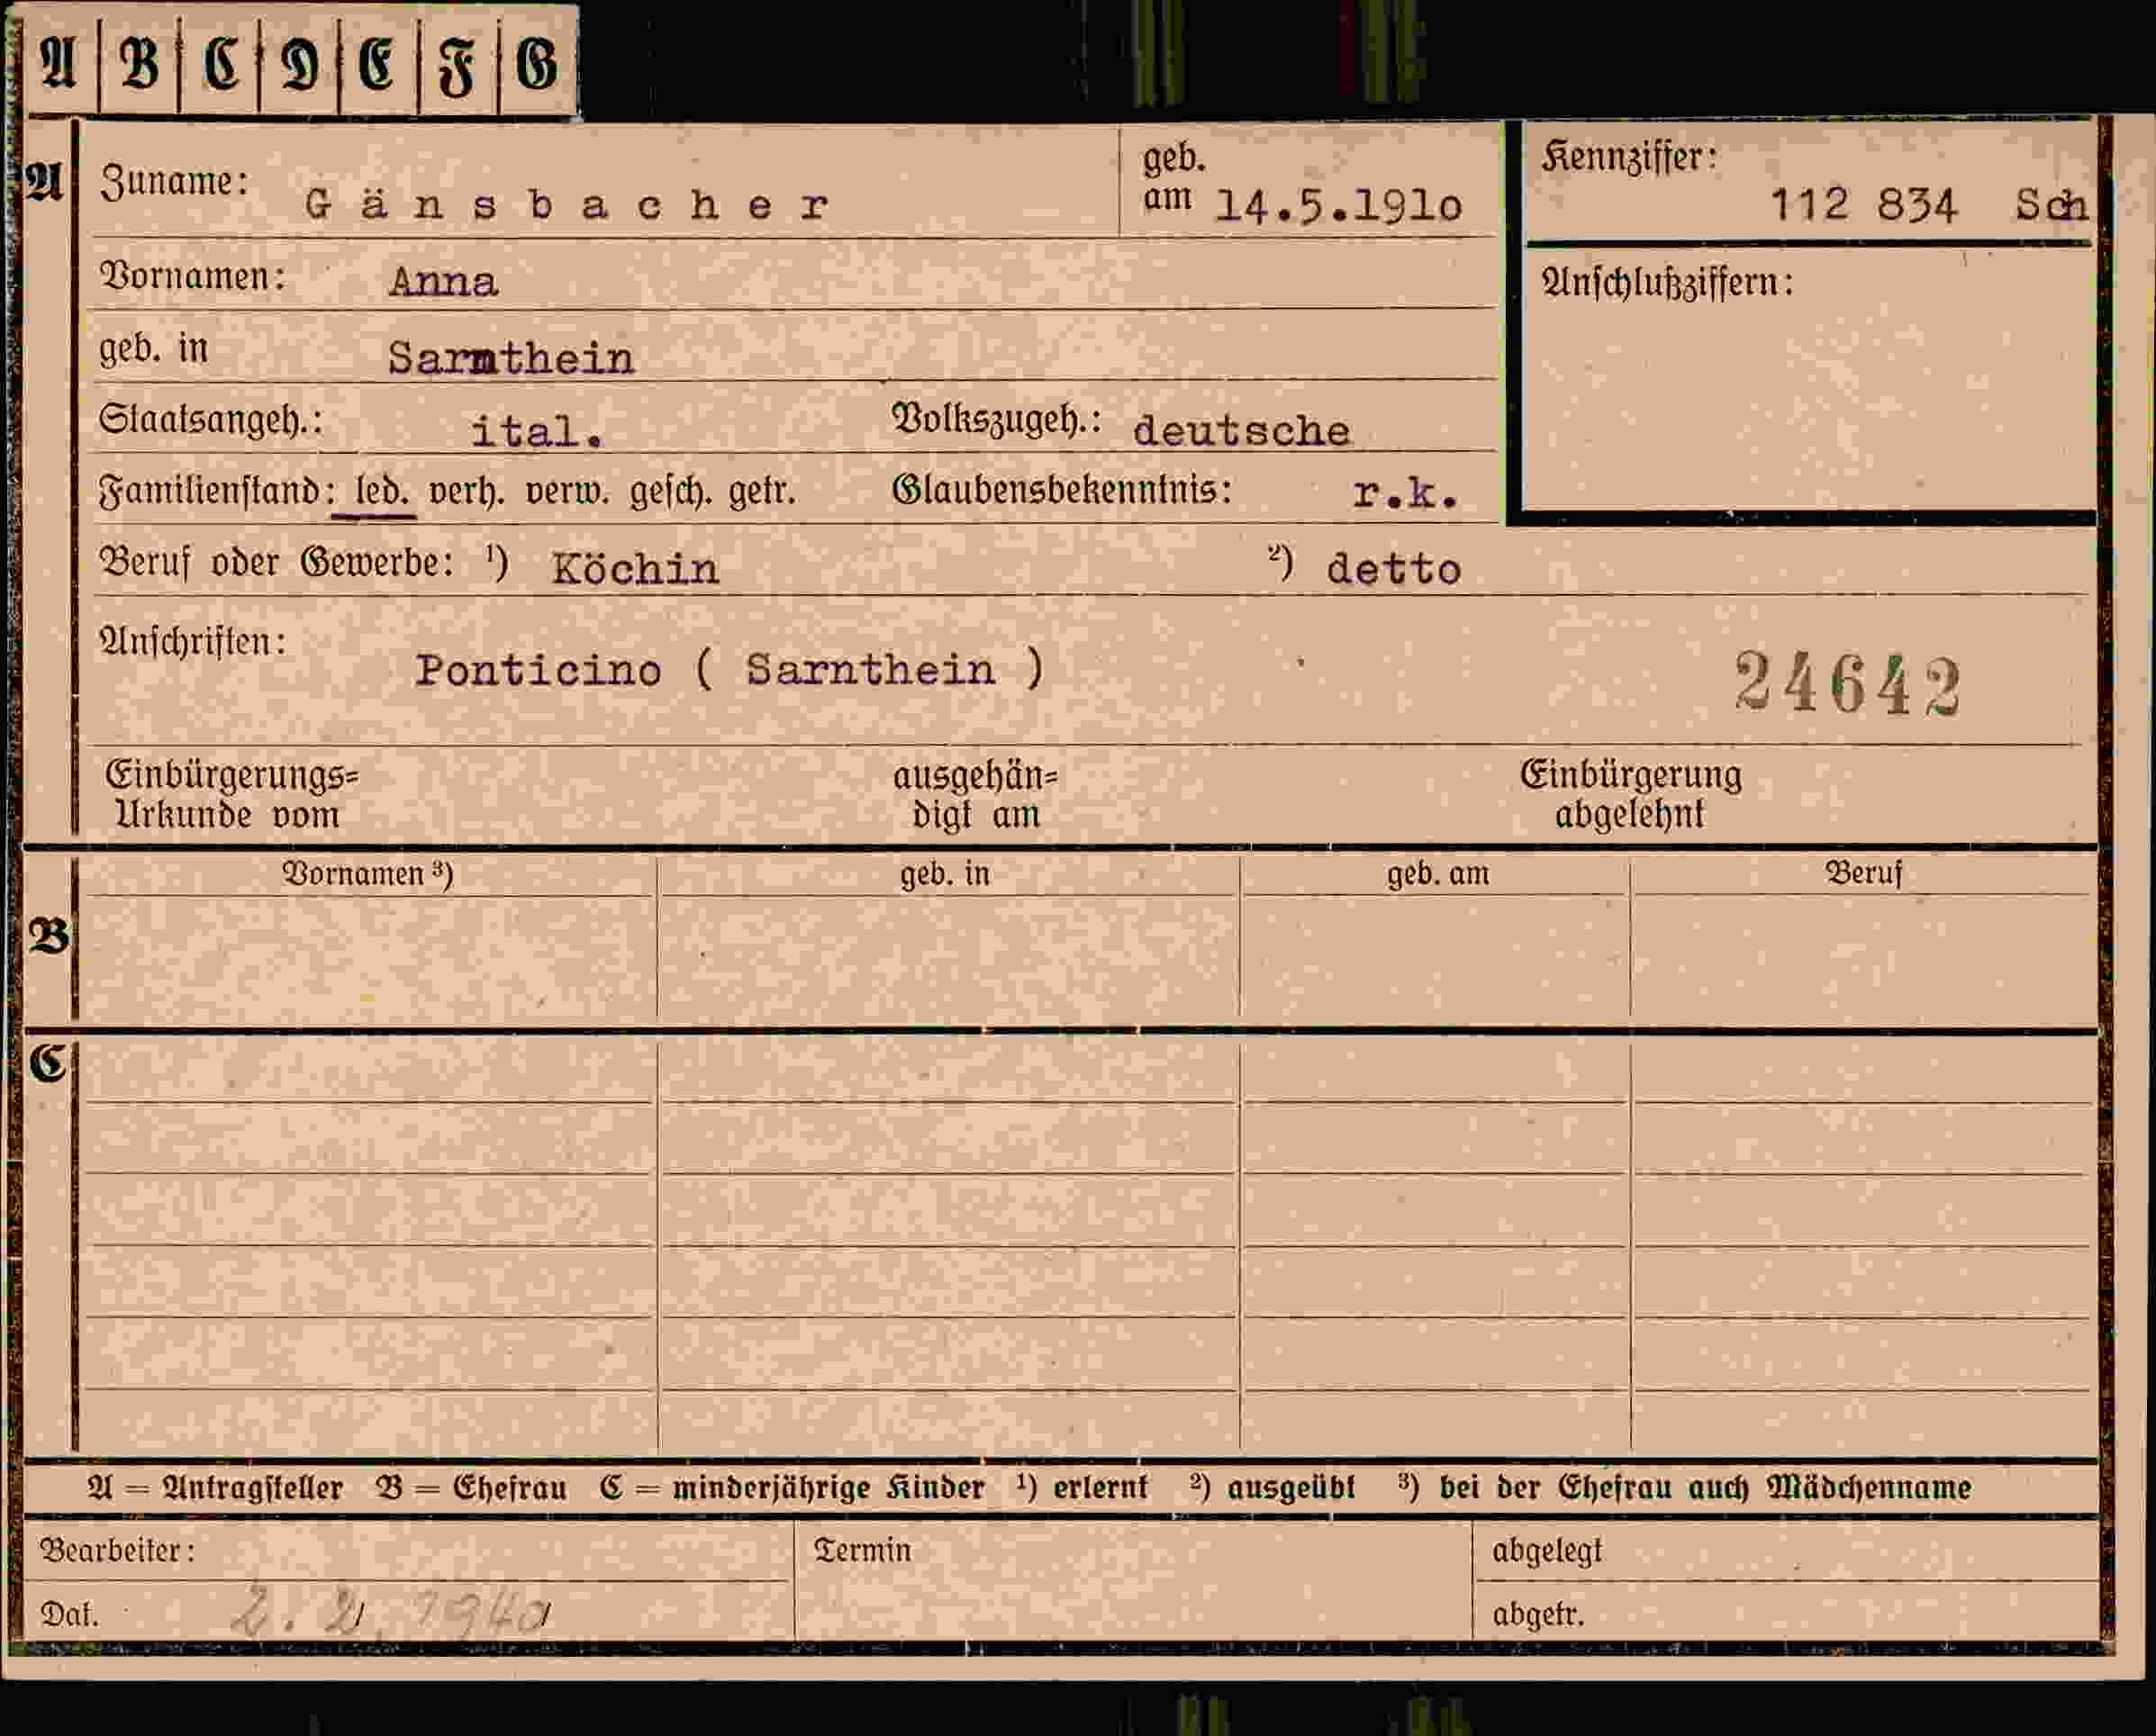This screenshot has height=1736, width=2156.
Task: Click the 'Bearbeiter:' label
Action: [118, 1551]
